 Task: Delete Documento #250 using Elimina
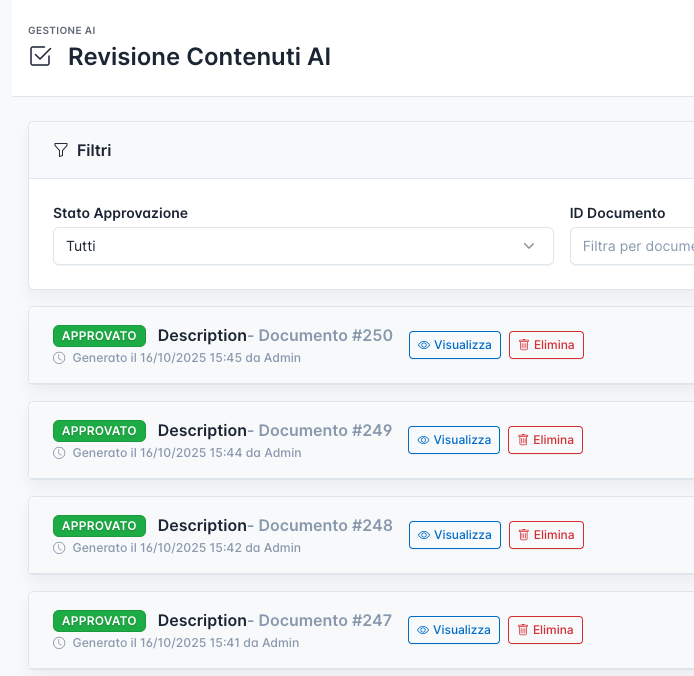tap(546, 345)
